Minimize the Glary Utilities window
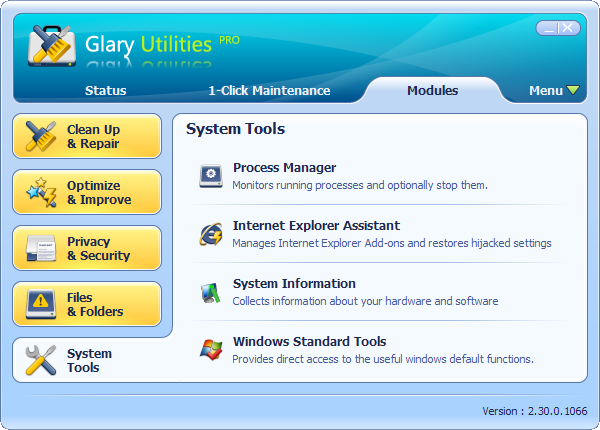 548,28
